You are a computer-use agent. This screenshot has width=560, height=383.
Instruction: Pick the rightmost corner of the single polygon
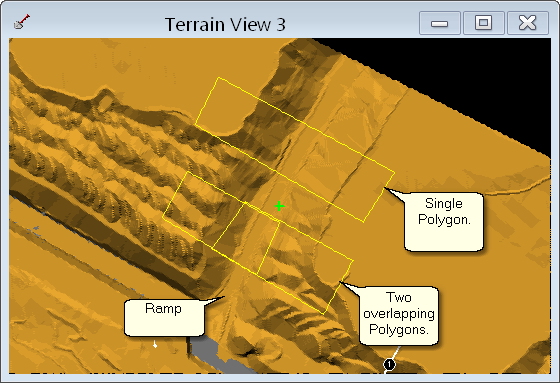(x=395, y=173)
